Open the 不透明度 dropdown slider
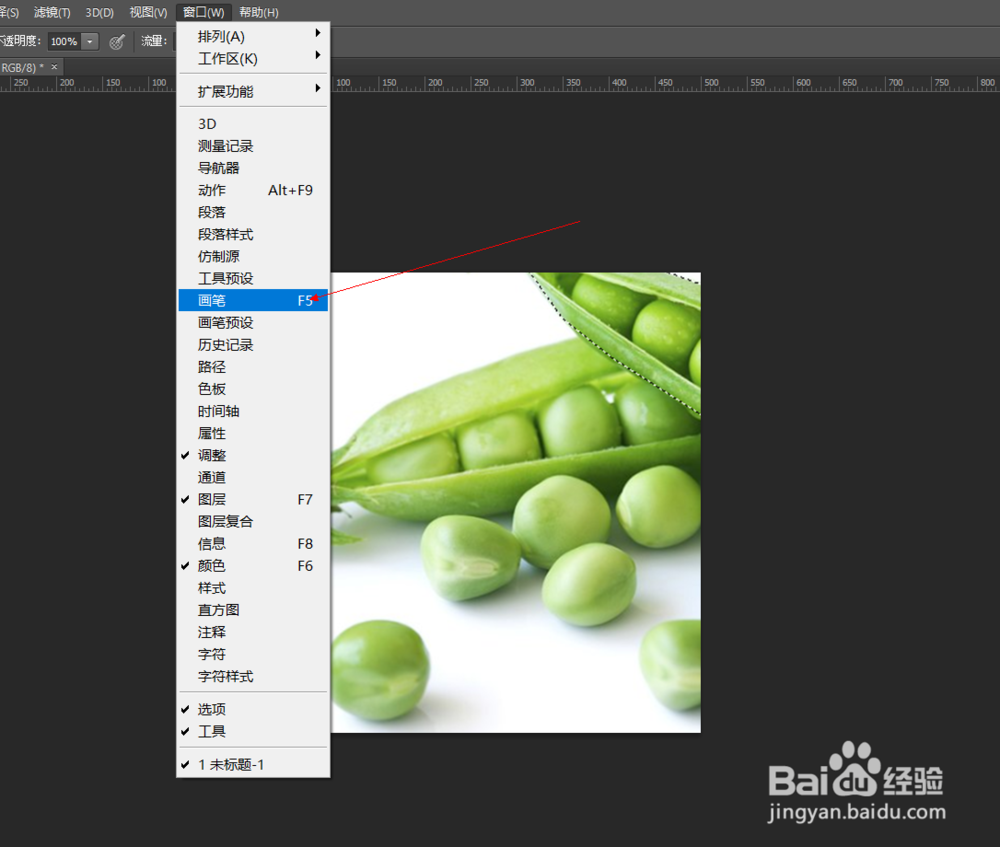 tap(88, 41)
